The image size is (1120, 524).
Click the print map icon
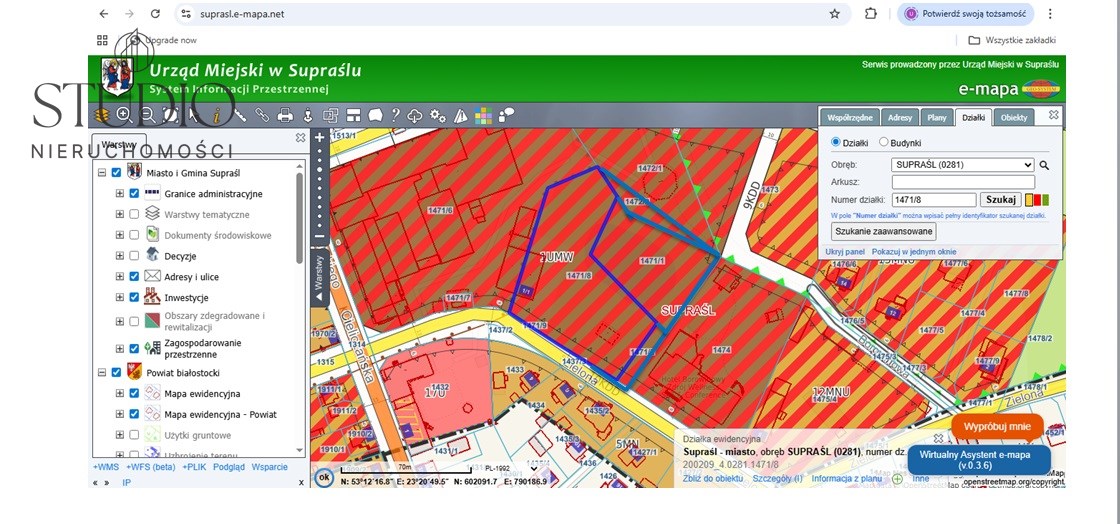click(x=285, y=115)
